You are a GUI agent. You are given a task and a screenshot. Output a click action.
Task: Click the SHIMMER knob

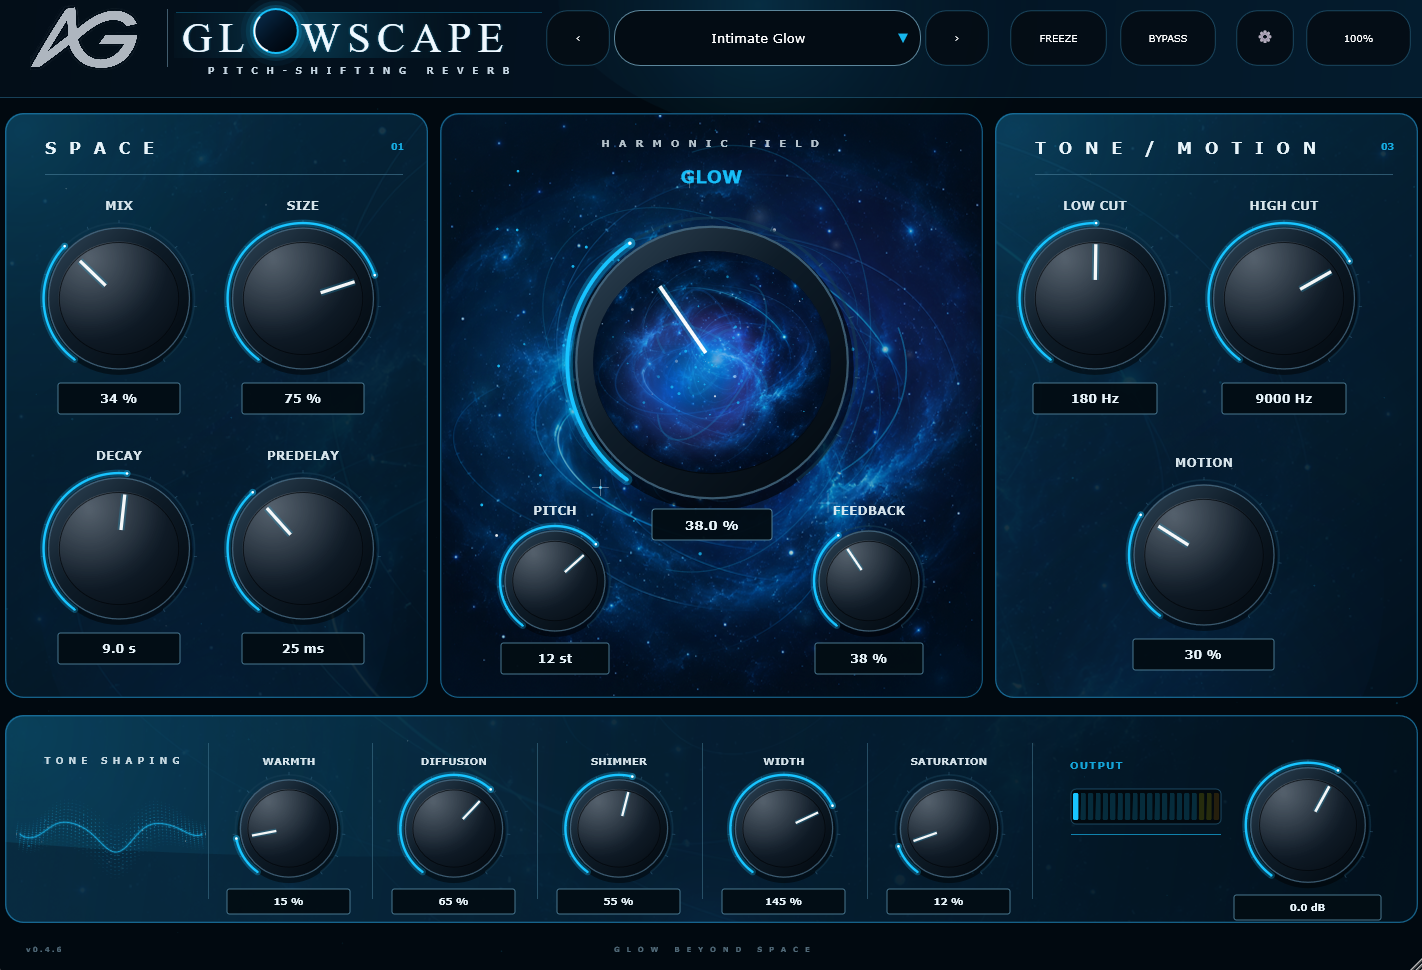tap(618, 829)
